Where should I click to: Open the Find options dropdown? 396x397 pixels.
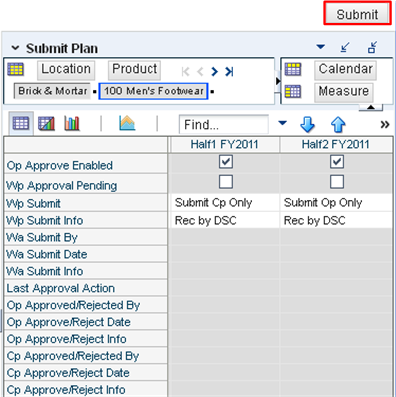pos(282,123)
